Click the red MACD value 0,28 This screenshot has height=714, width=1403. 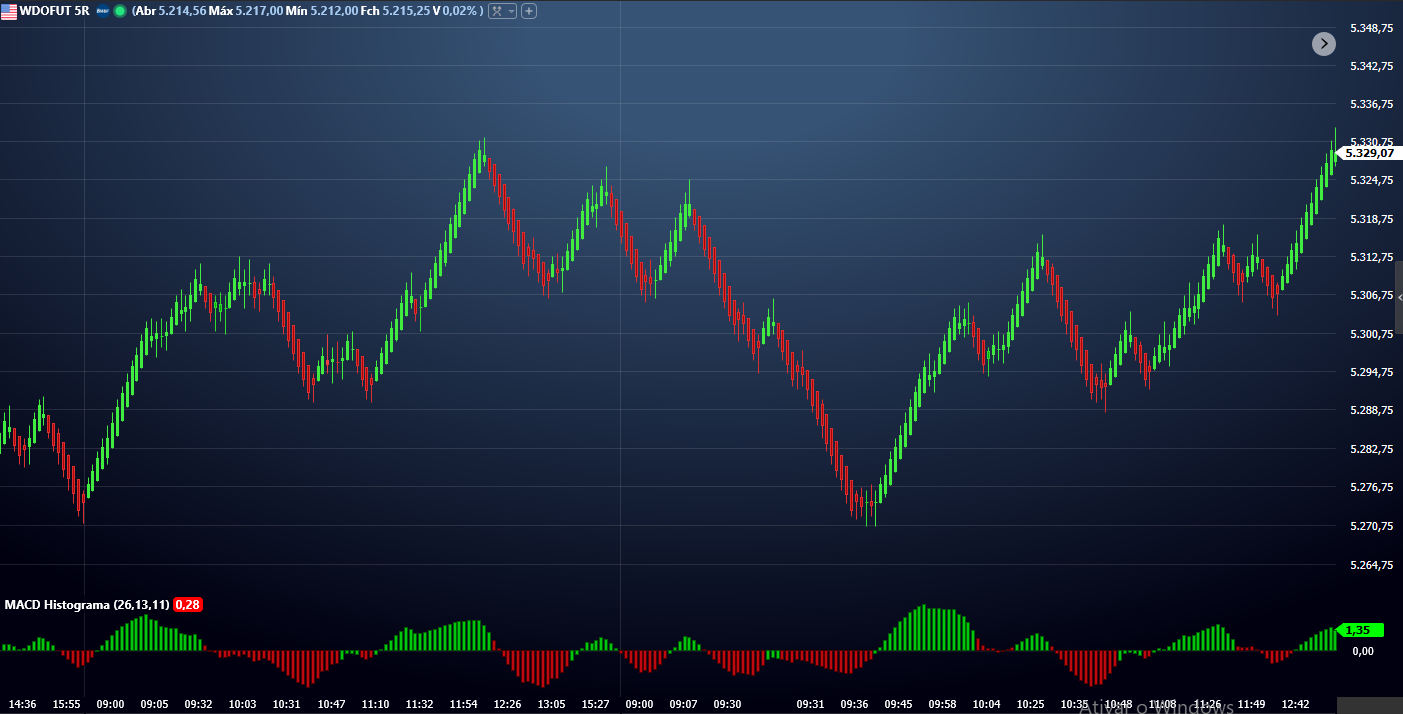pyautogui.click(x=188, y=605)
